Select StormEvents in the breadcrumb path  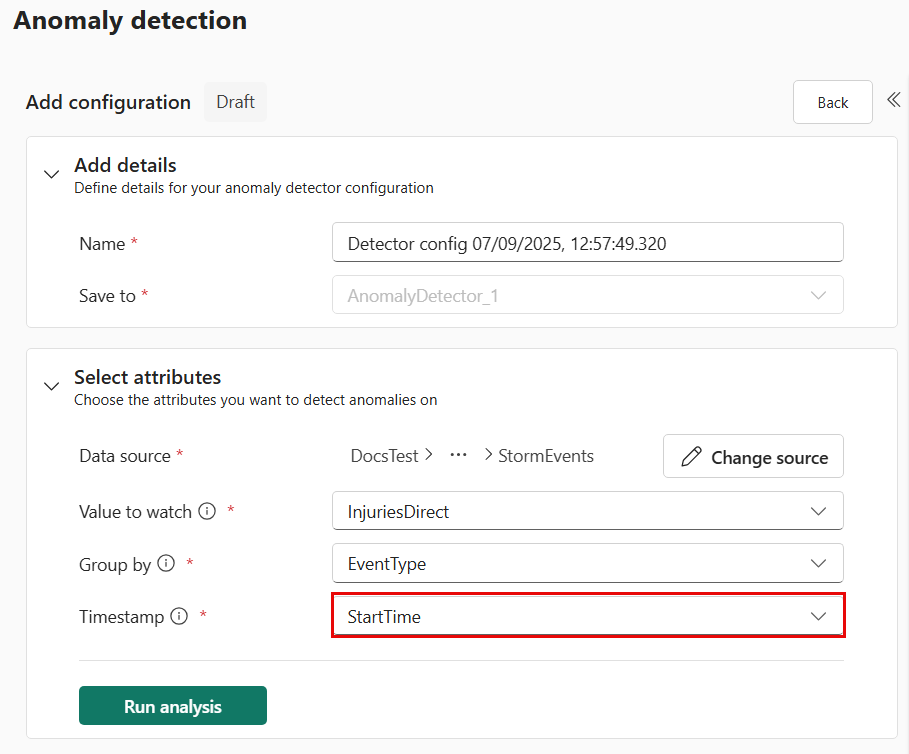[x=545, y=456]
